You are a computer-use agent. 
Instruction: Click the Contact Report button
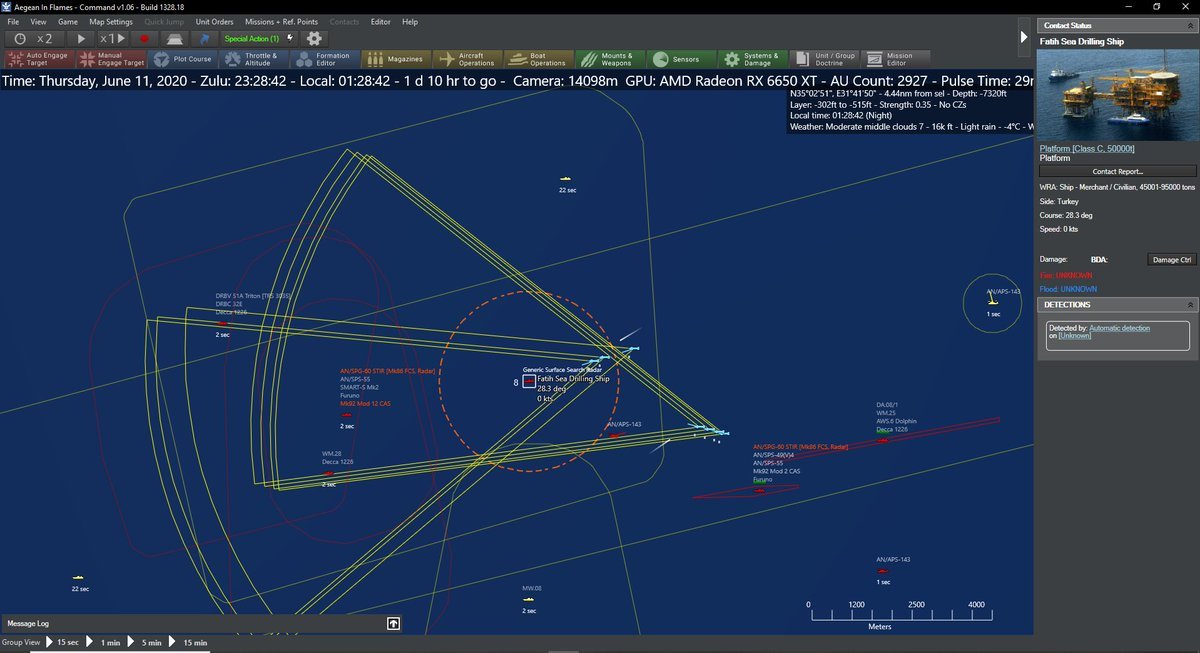[x=1117, y=172]
